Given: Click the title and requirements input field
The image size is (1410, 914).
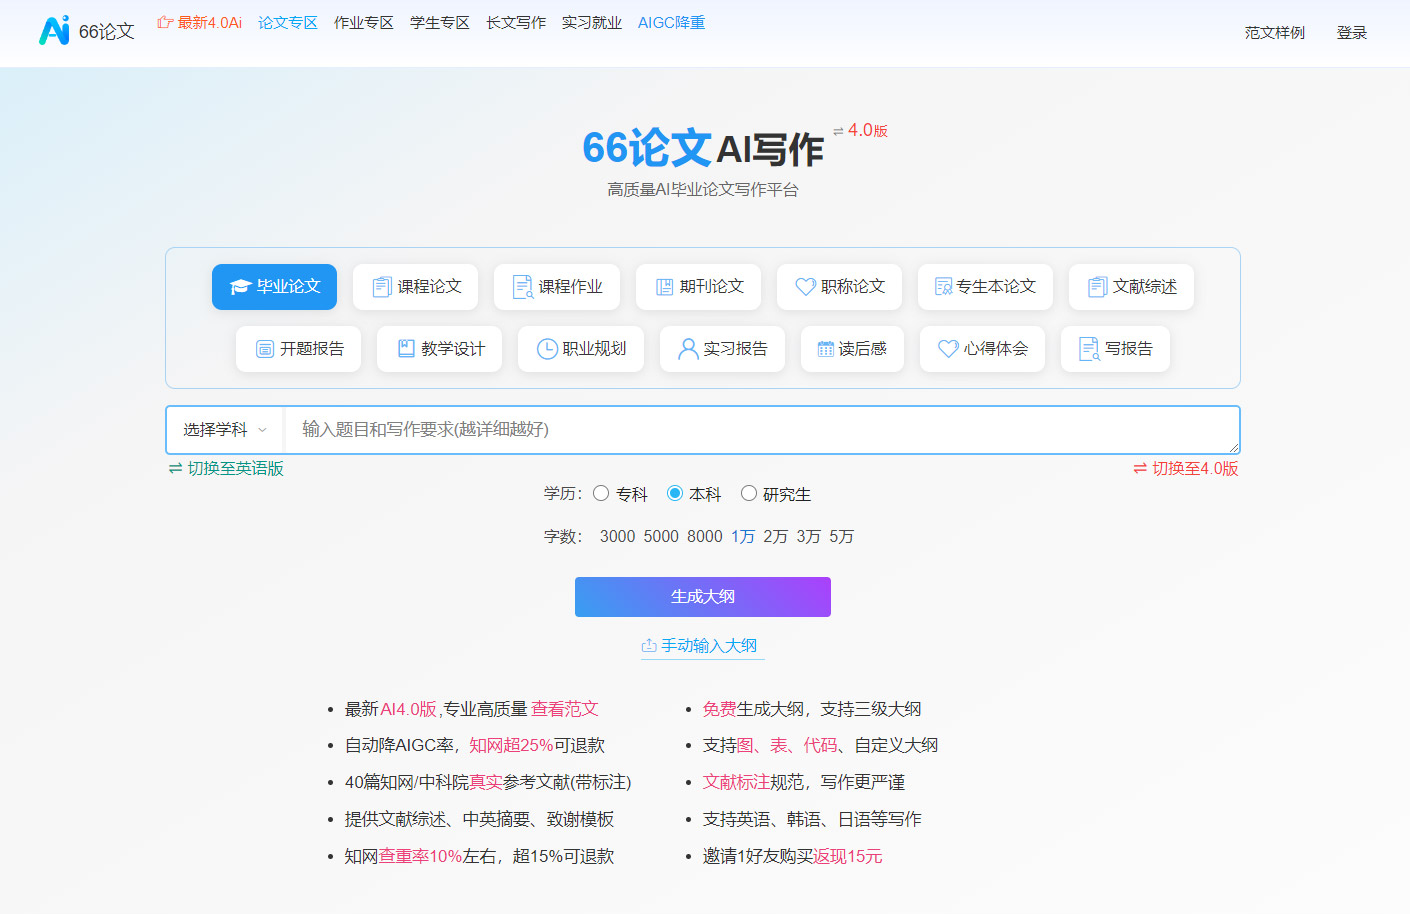Looking at the screenshot, I should click(x=762, y=430).
